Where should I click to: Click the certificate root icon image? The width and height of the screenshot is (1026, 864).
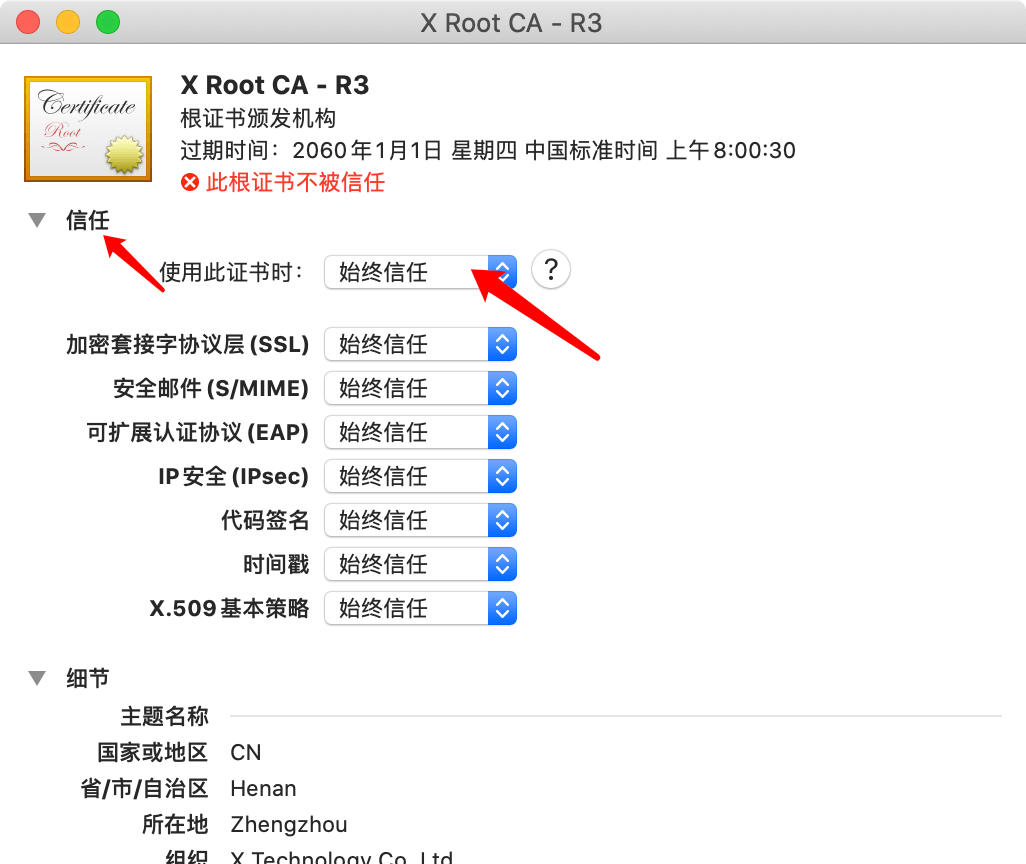point(88,129)
